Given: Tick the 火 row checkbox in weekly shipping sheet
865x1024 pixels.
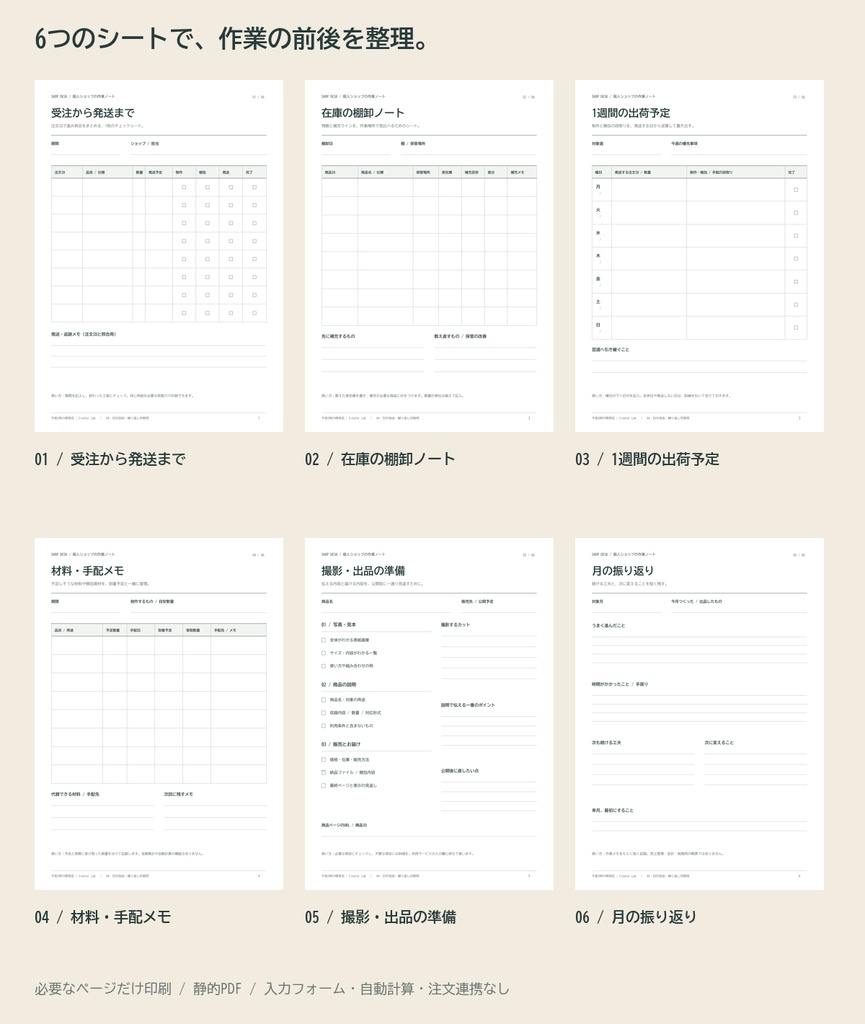Looking at the screenshot, I should tap(796, 213).
